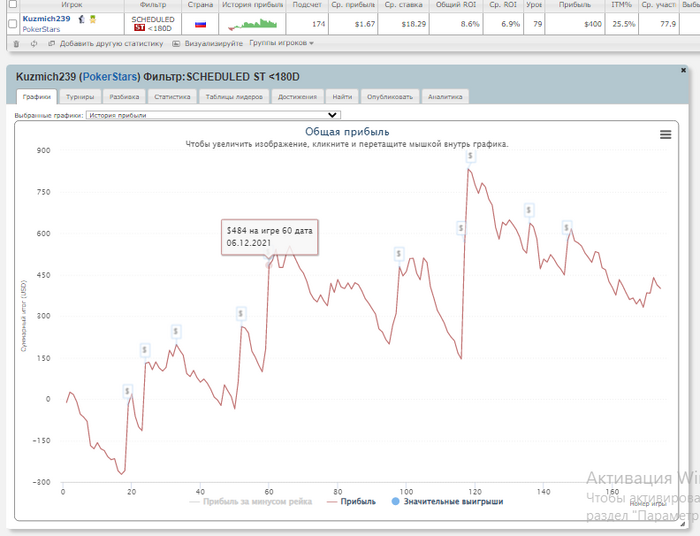Open the 'Аналитика' tab

445,96
